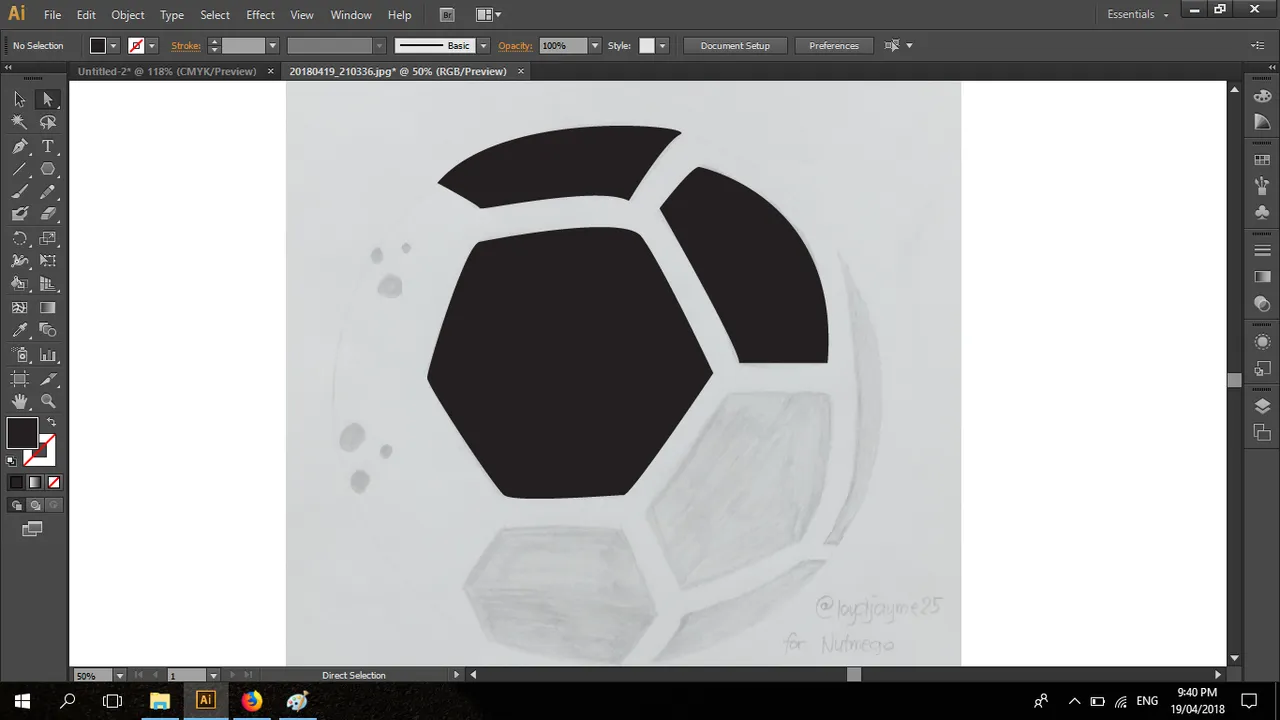Set paint mode to Gradient

click(35, 482)
